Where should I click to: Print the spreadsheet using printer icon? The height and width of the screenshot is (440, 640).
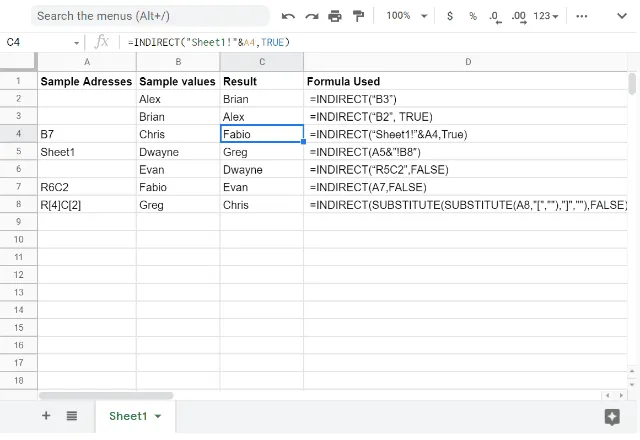click(334, 16)
